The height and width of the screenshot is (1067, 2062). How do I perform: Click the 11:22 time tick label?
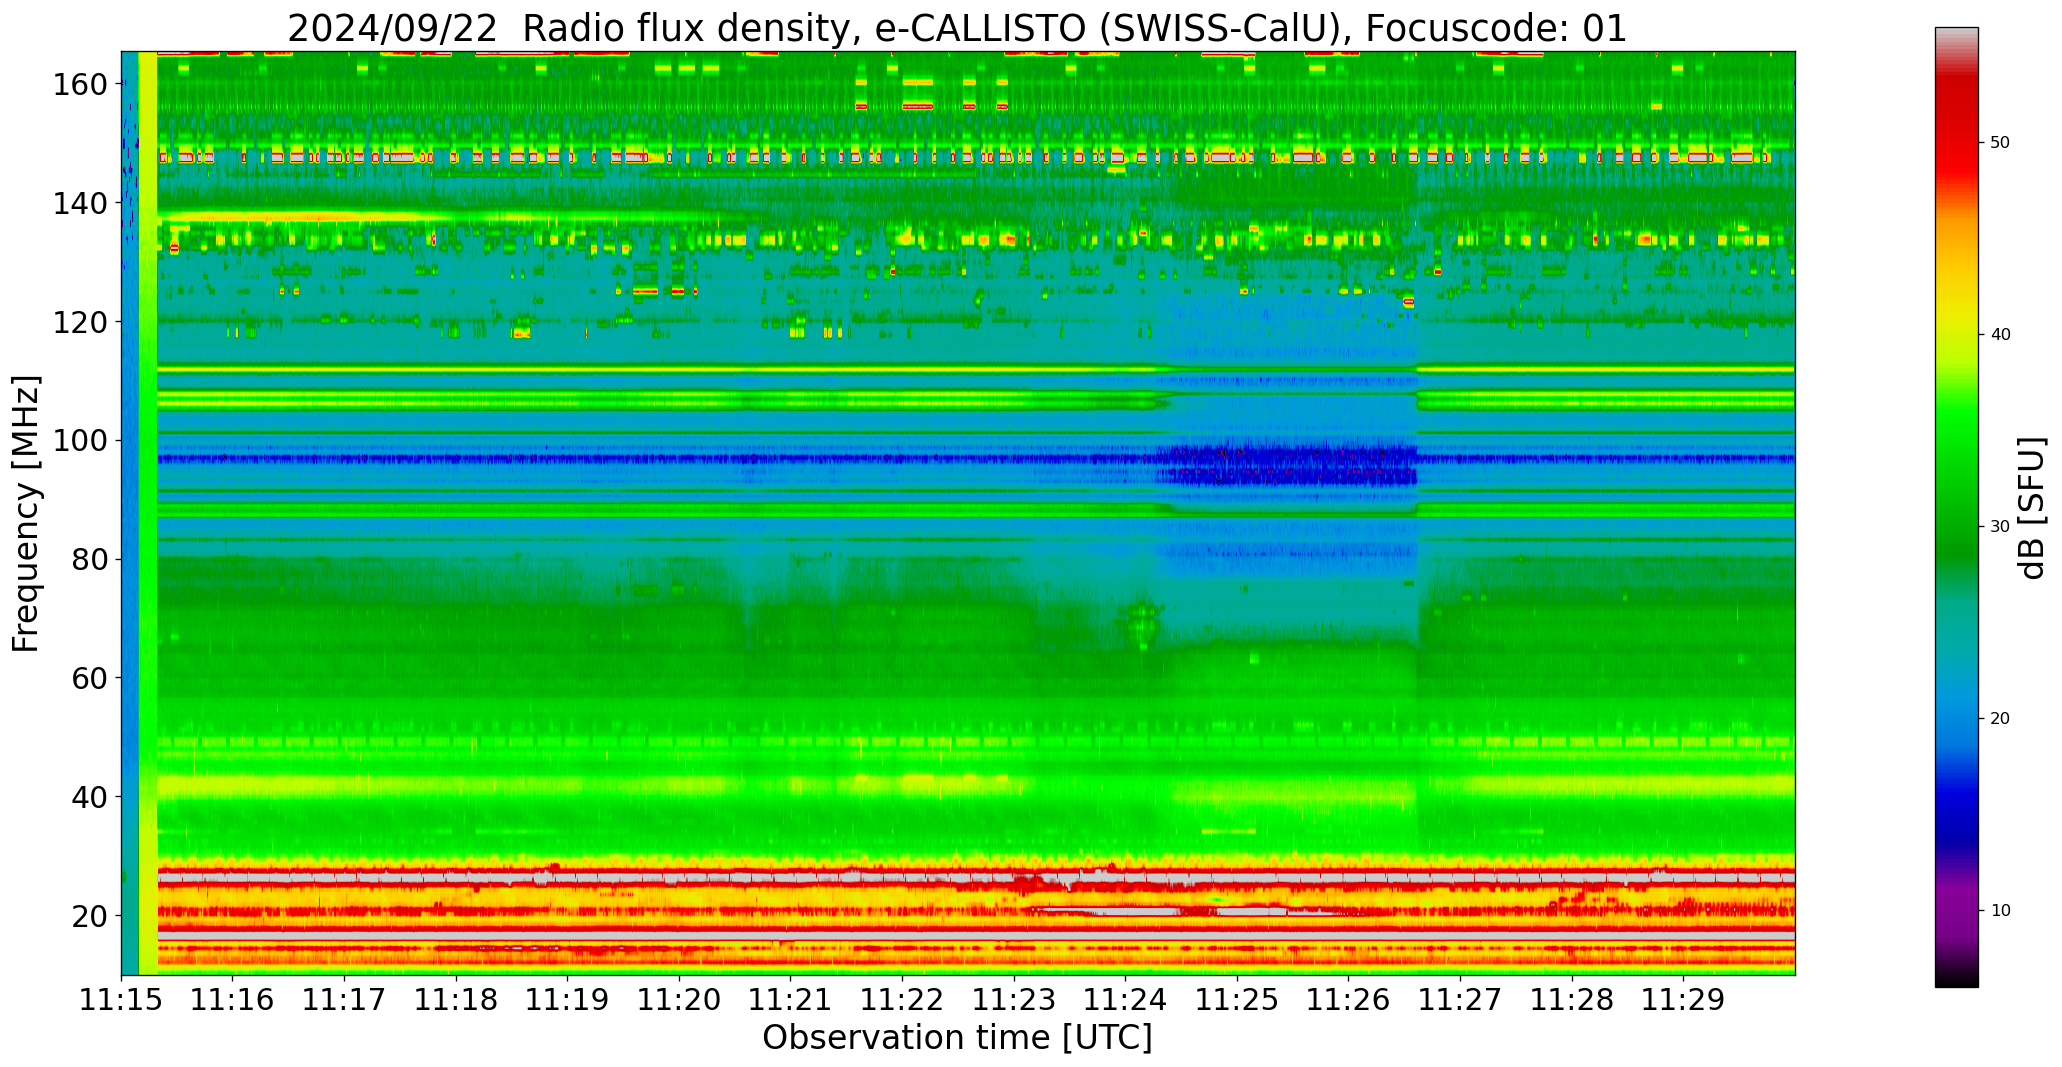point(903,1000)
